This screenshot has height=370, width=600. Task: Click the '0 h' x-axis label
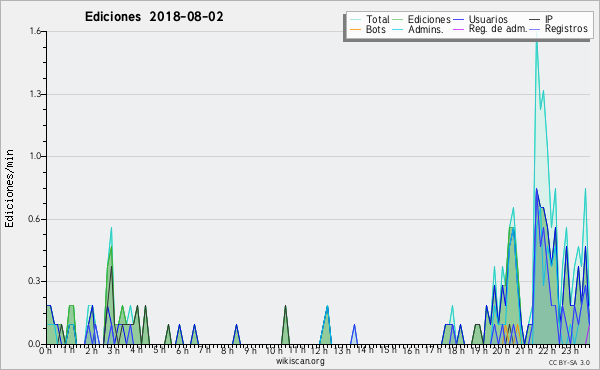[x=45, y=351]
